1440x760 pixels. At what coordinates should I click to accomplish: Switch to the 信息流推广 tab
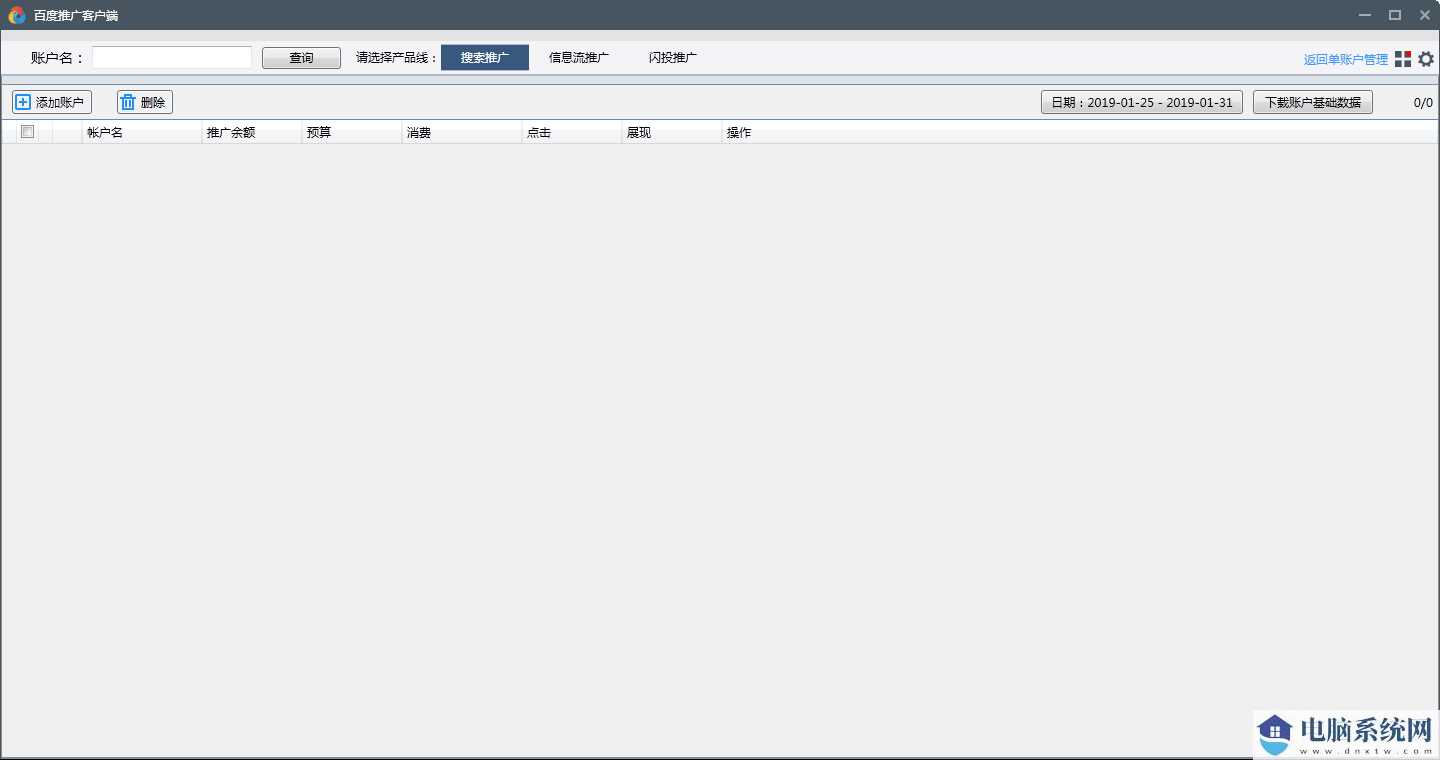point(579,58)
